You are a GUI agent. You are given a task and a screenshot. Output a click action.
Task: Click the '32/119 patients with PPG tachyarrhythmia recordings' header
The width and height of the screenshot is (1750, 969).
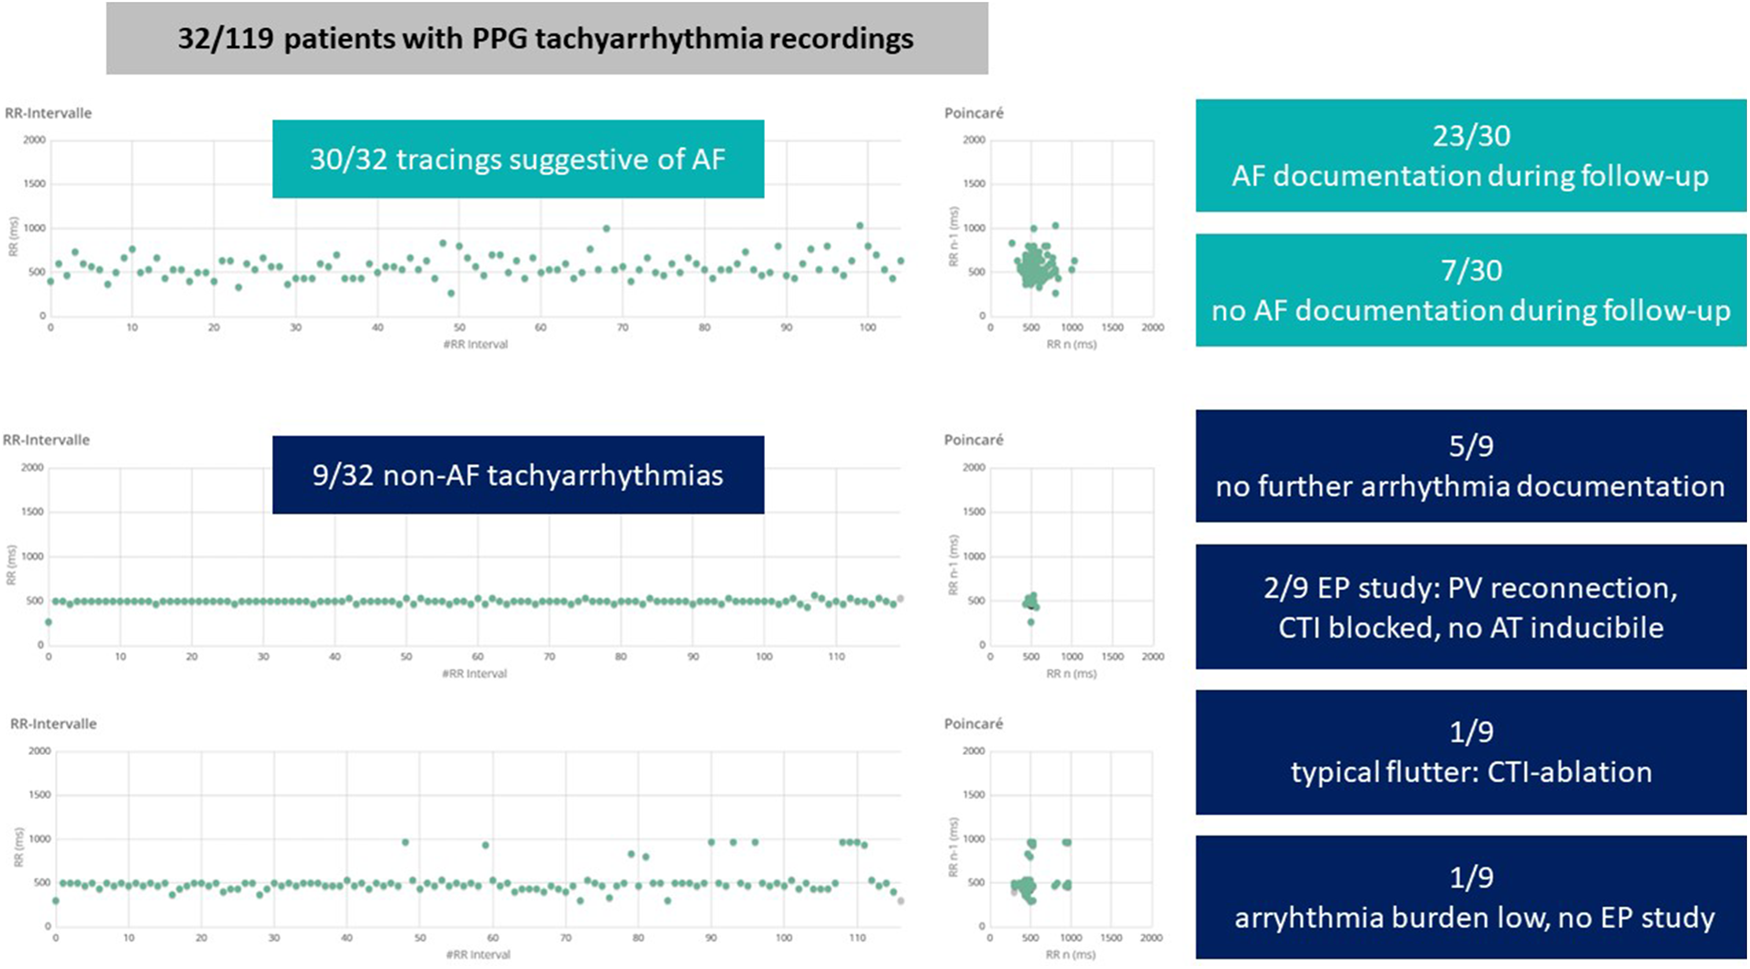point(546,38)
